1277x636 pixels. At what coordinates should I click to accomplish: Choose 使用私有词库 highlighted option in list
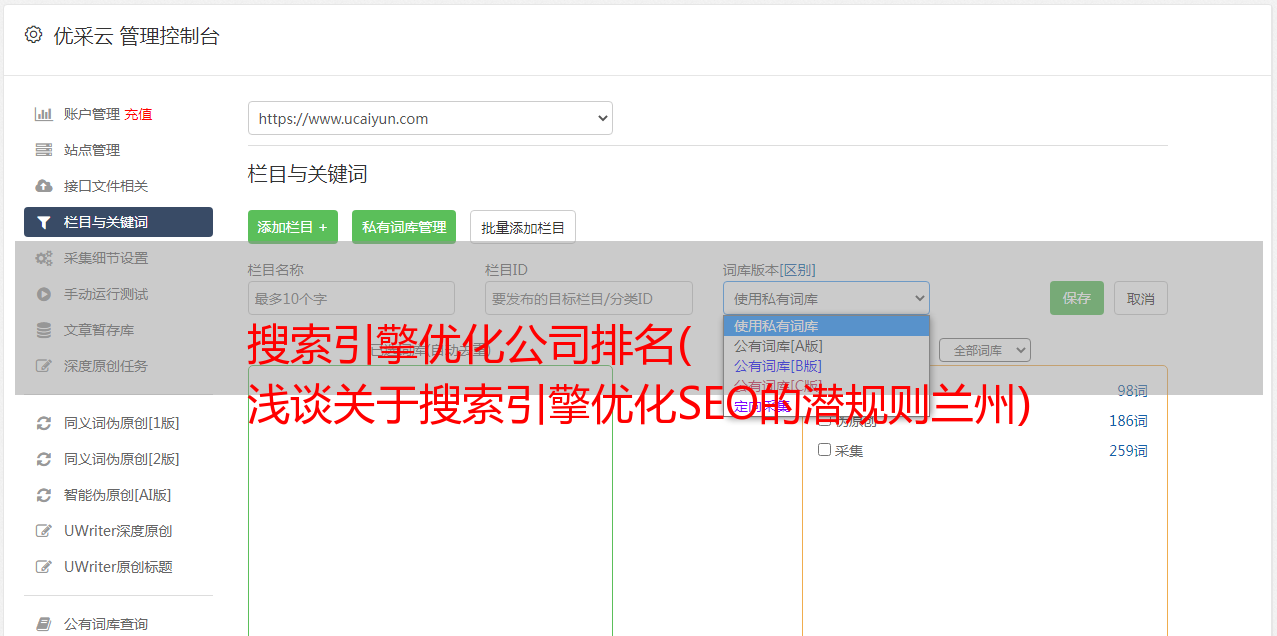click(826, 326)
